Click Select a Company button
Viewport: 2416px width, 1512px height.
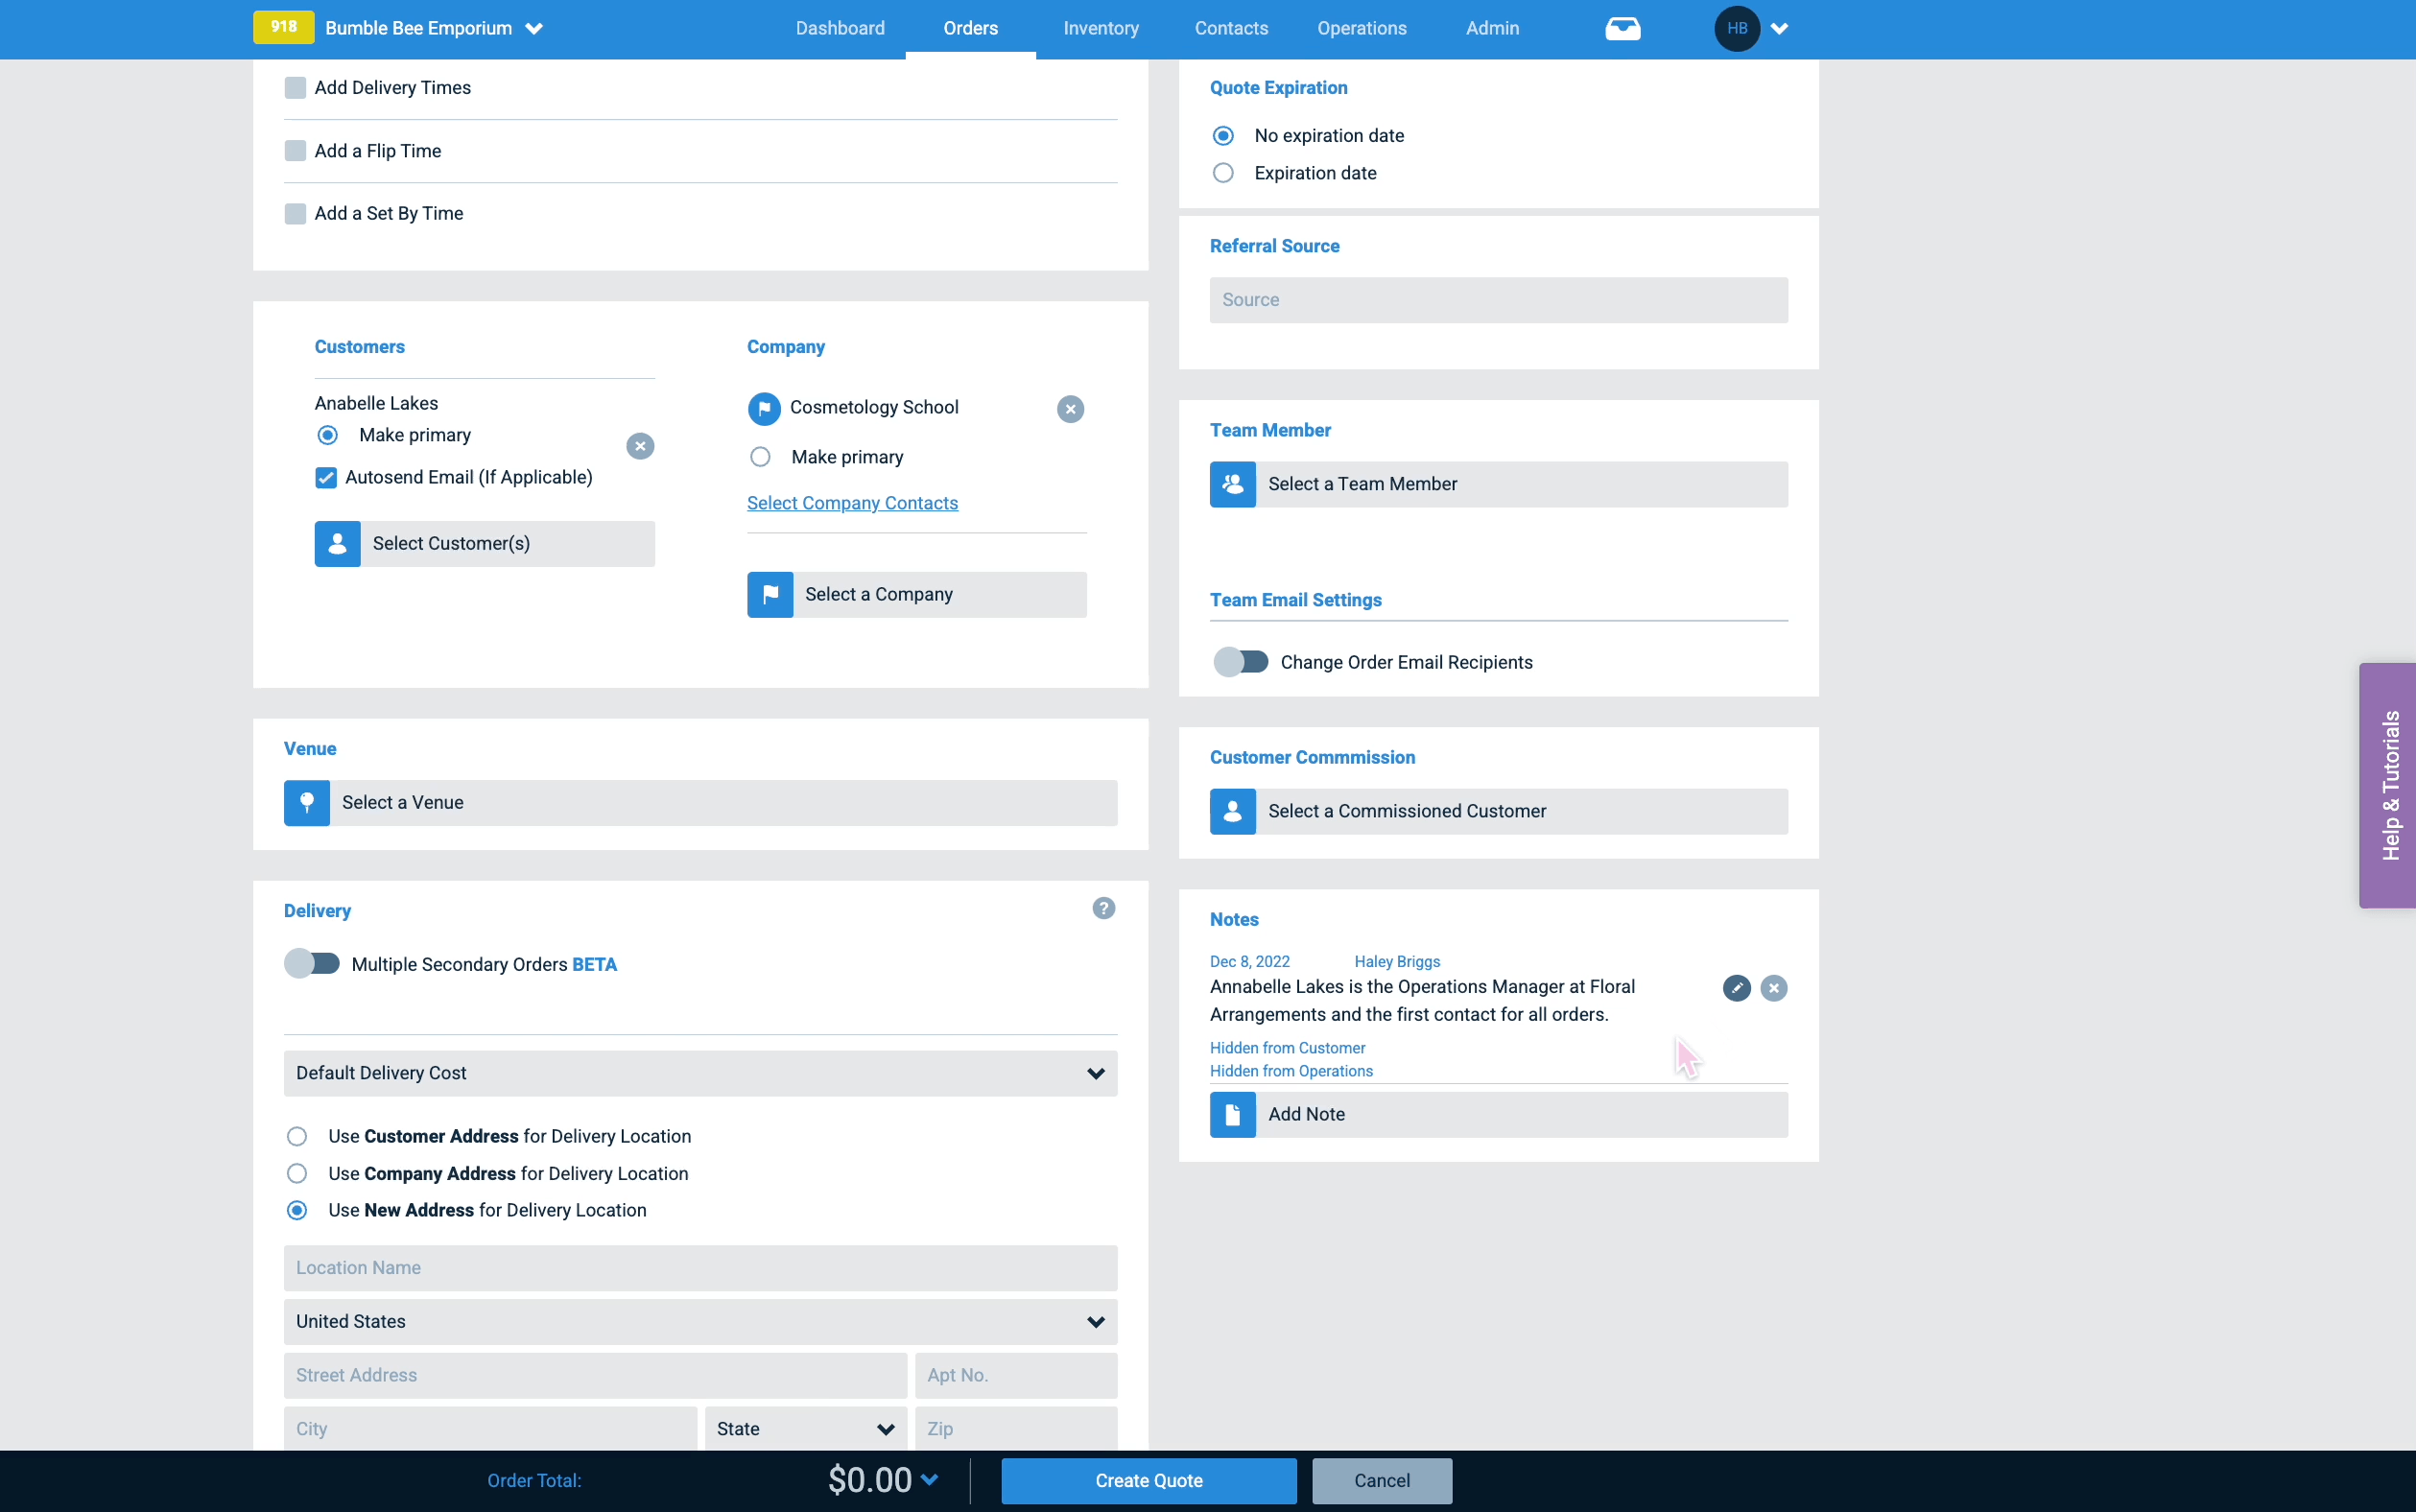[917, 595]
